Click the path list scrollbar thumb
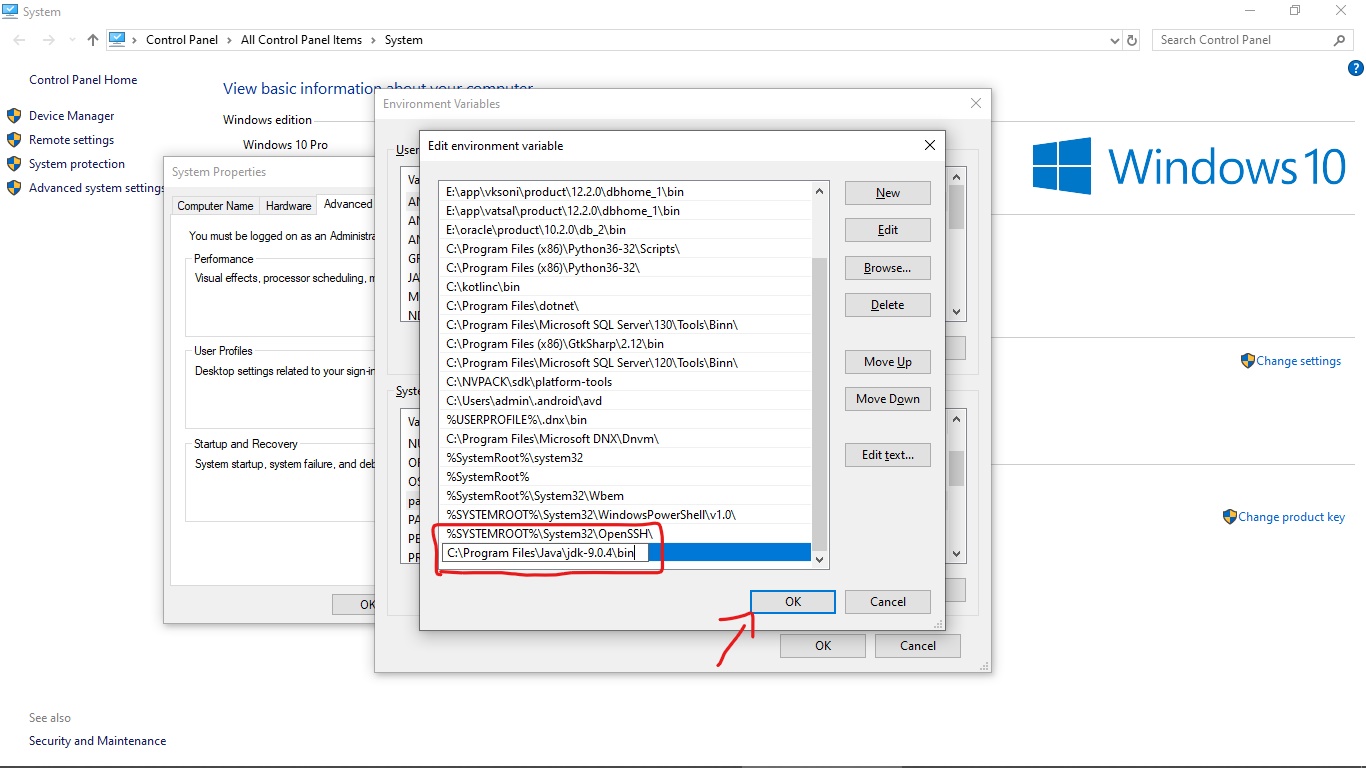Viewport: 1366px width, 768px height. (820, 404)
